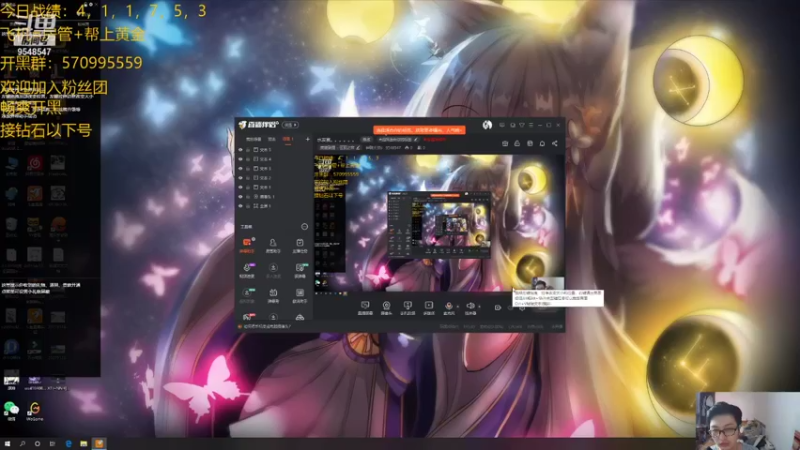Mute the speaker in bottom toolbar

(x=470, y=307)
